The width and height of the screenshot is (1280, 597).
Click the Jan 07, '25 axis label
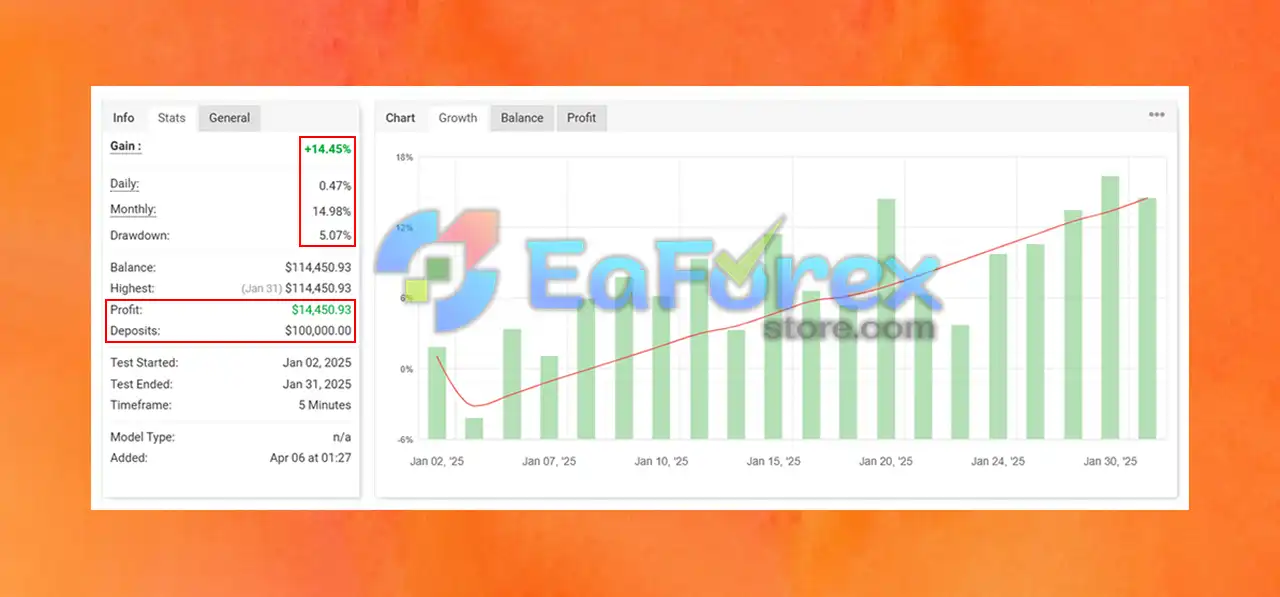pyautogui.click(x=549, y=462)
